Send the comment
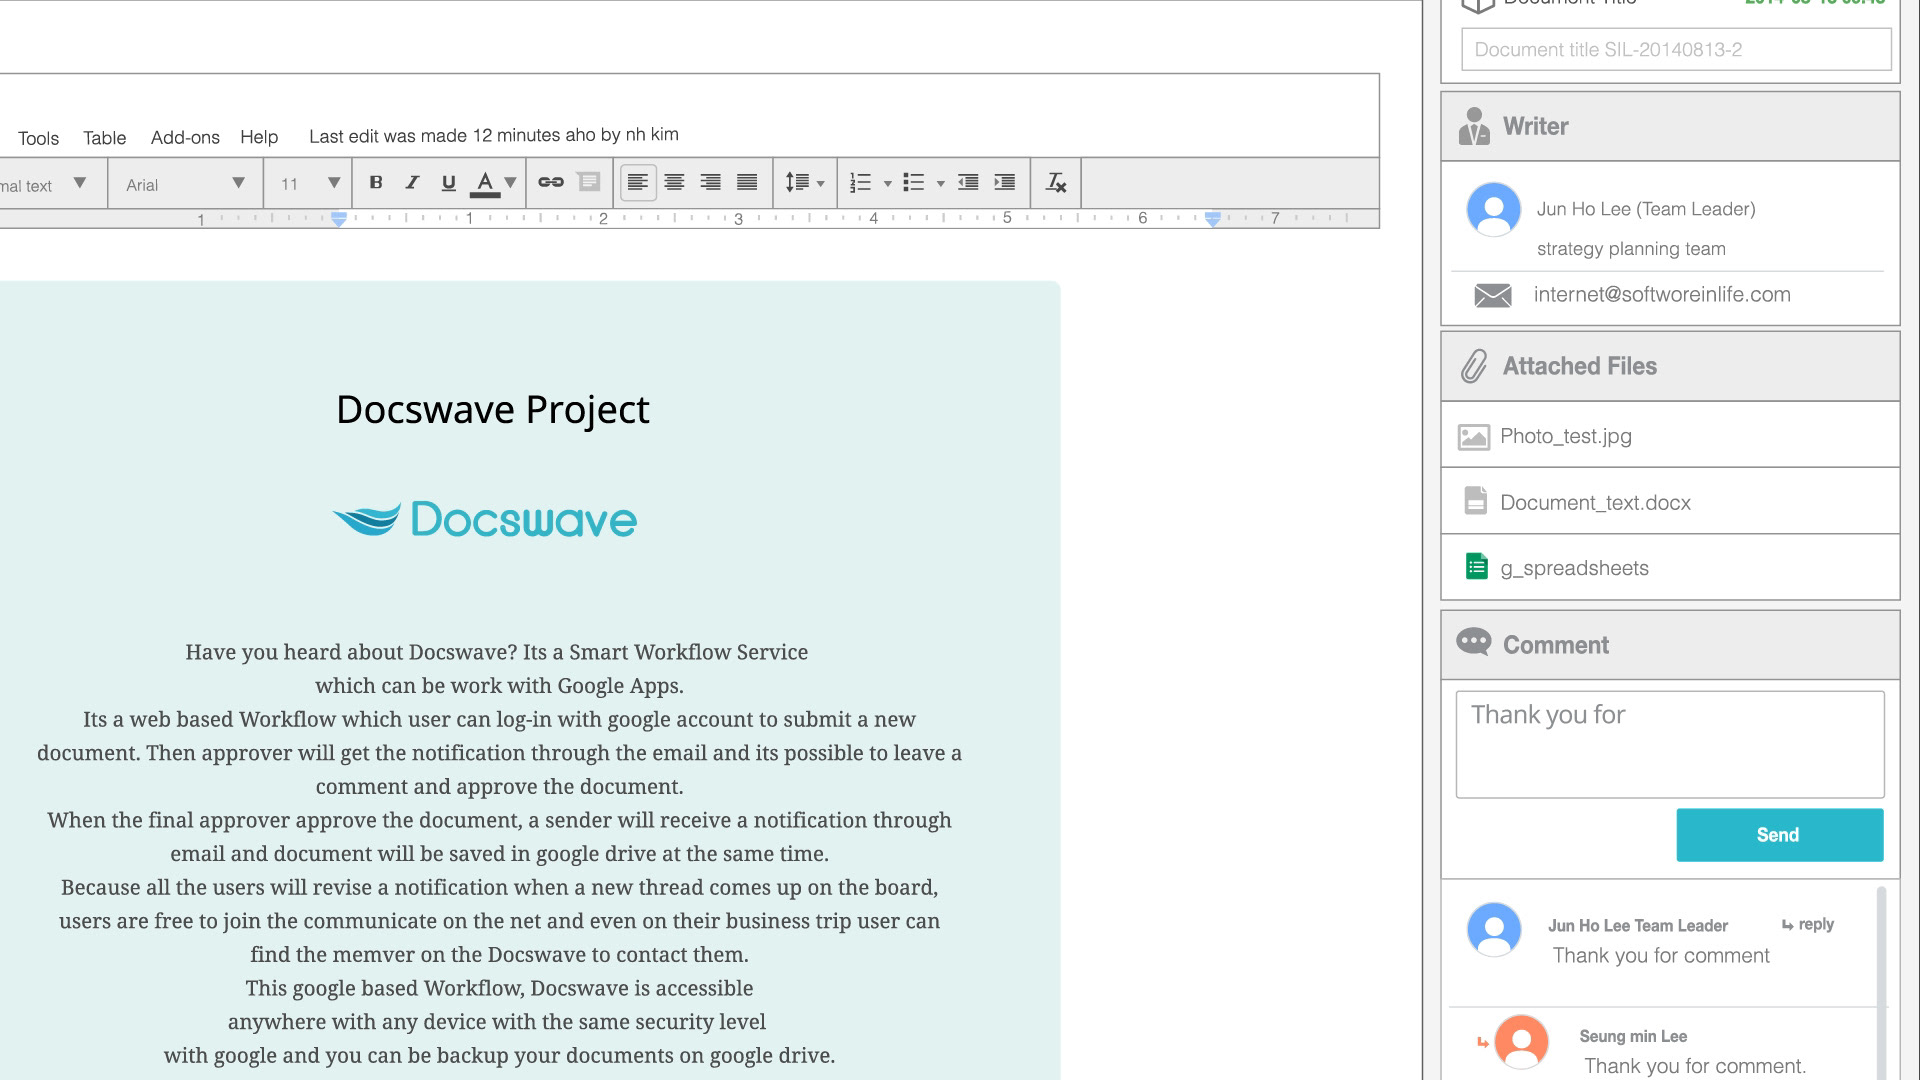 tap(1780, 835)
